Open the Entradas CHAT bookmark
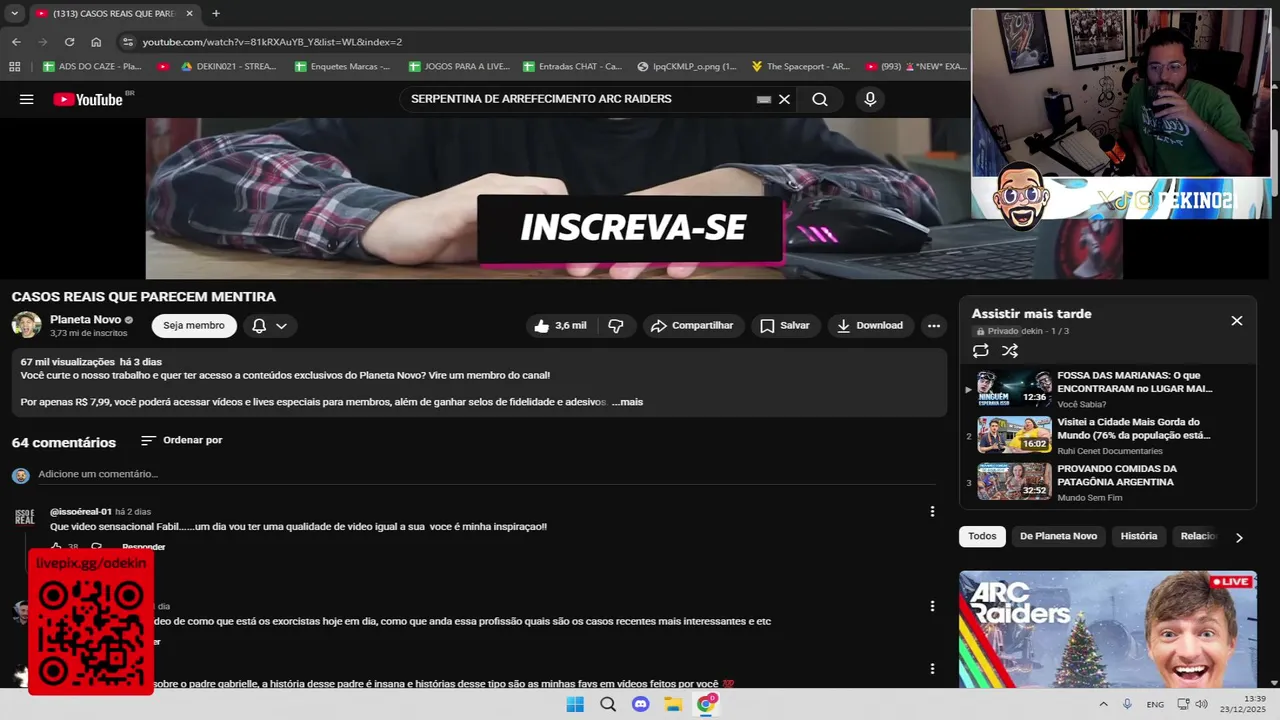 pyautogui.click(x=572, y=67)
